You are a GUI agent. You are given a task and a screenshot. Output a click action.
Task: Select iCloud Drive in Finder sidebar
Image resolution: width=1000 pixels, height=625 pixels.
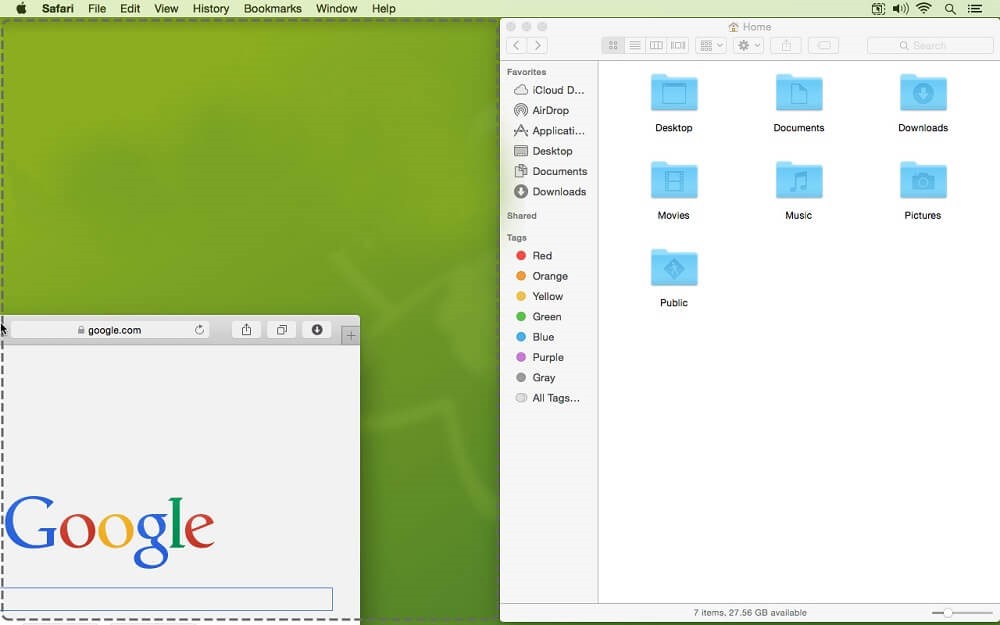click(549, 90)
